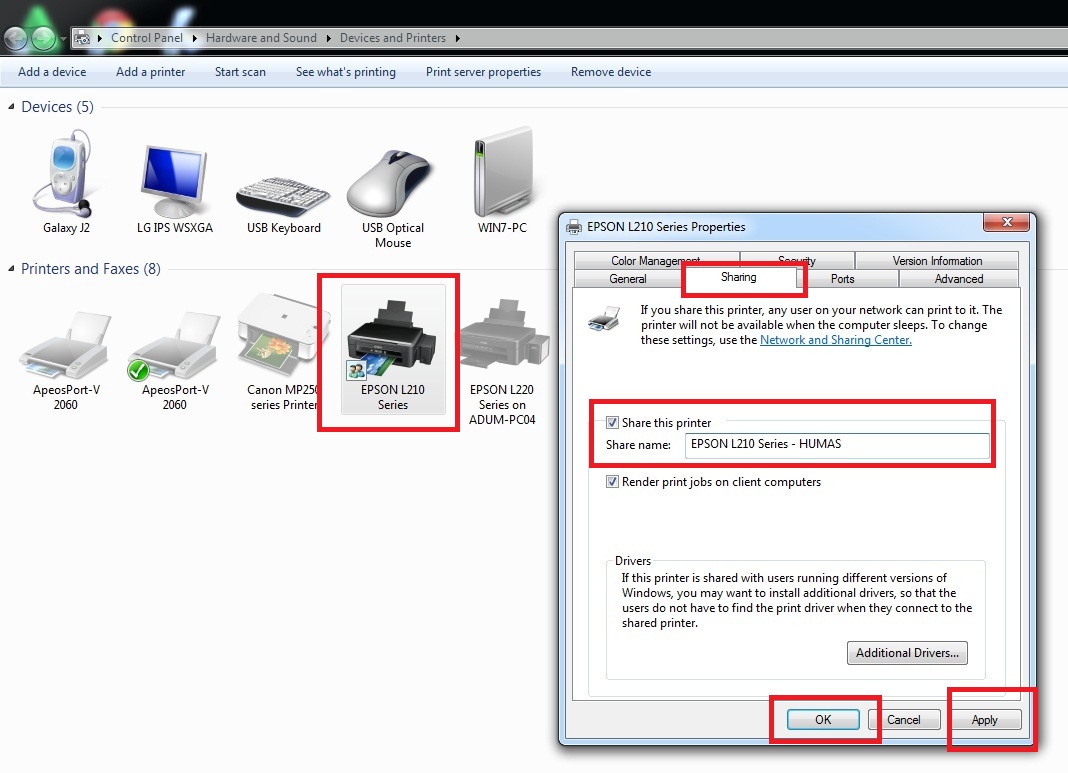
Task: Click Remove device in toolbar
Action: point(611,72)
